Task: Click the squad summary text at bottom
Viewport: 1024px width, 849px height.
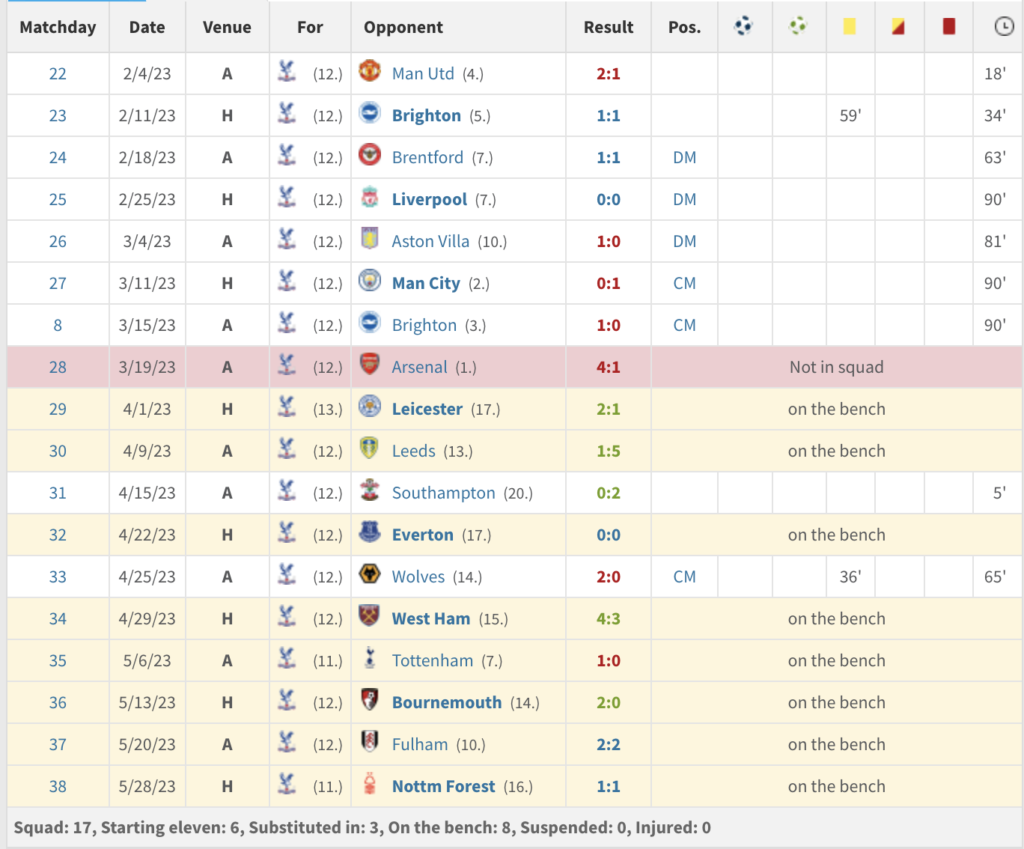Action: [x=362, y=827]
